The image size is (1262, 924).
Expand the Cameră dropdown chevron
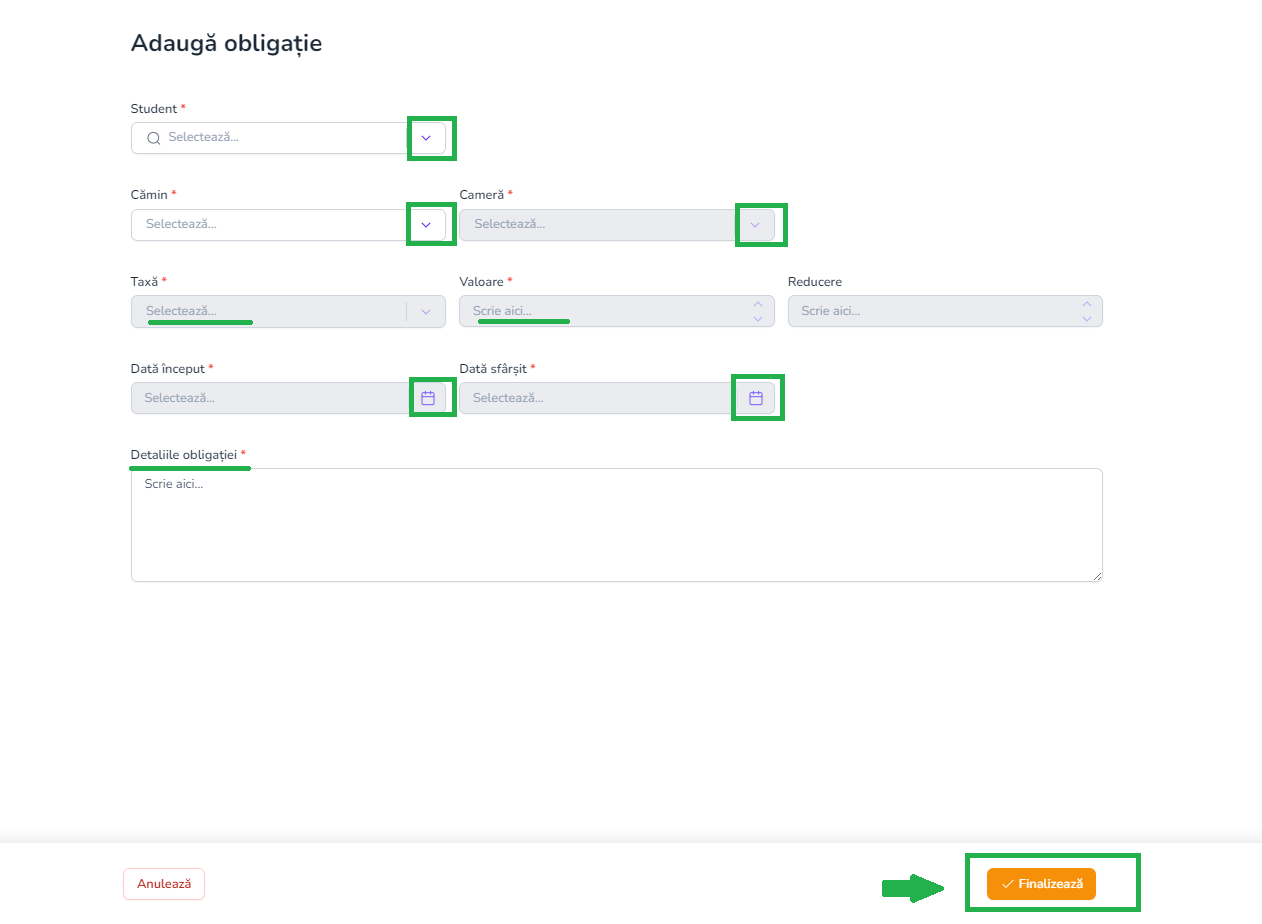pyautogui.click(x=755, y=225)
